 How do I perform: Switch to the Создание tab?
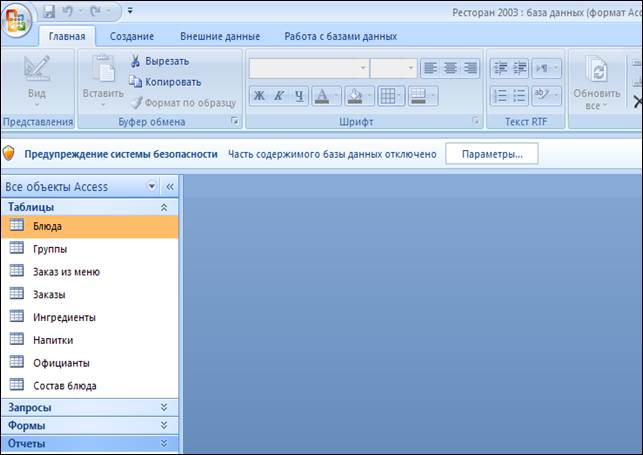tap(131, 36)
